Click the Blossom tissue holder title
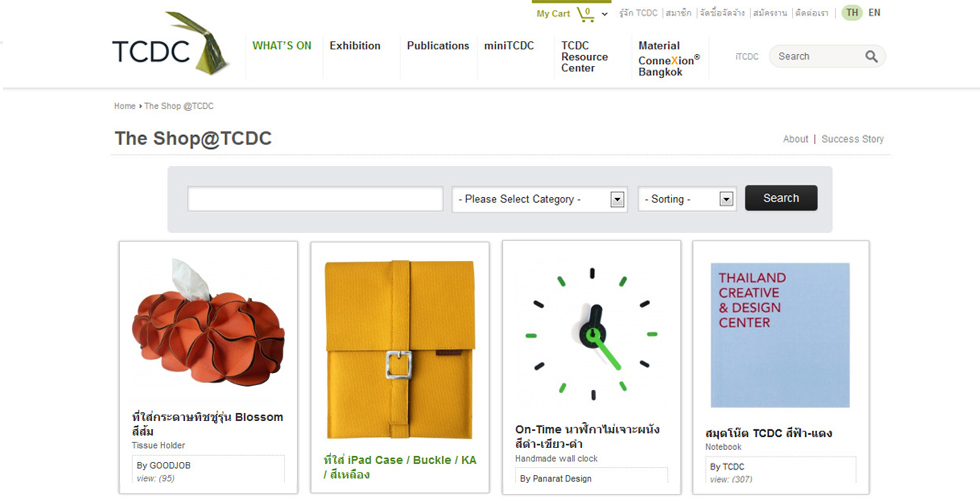980x500 pixels. 208,424
